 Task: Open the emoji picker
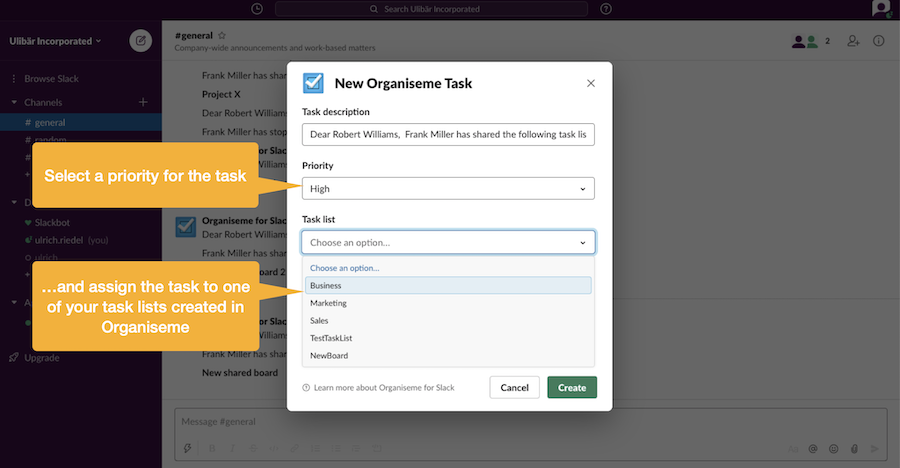(x=833, y=449)
